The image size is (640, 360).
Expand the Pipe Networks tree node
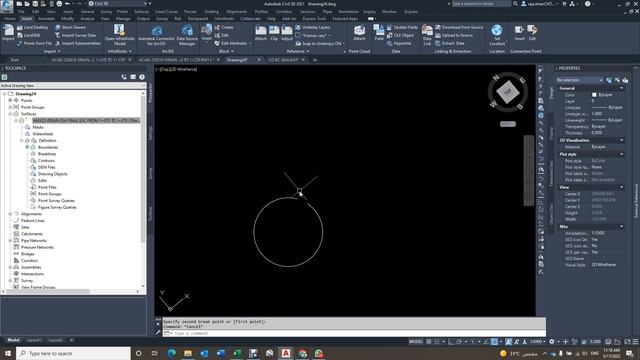[10, 240]
